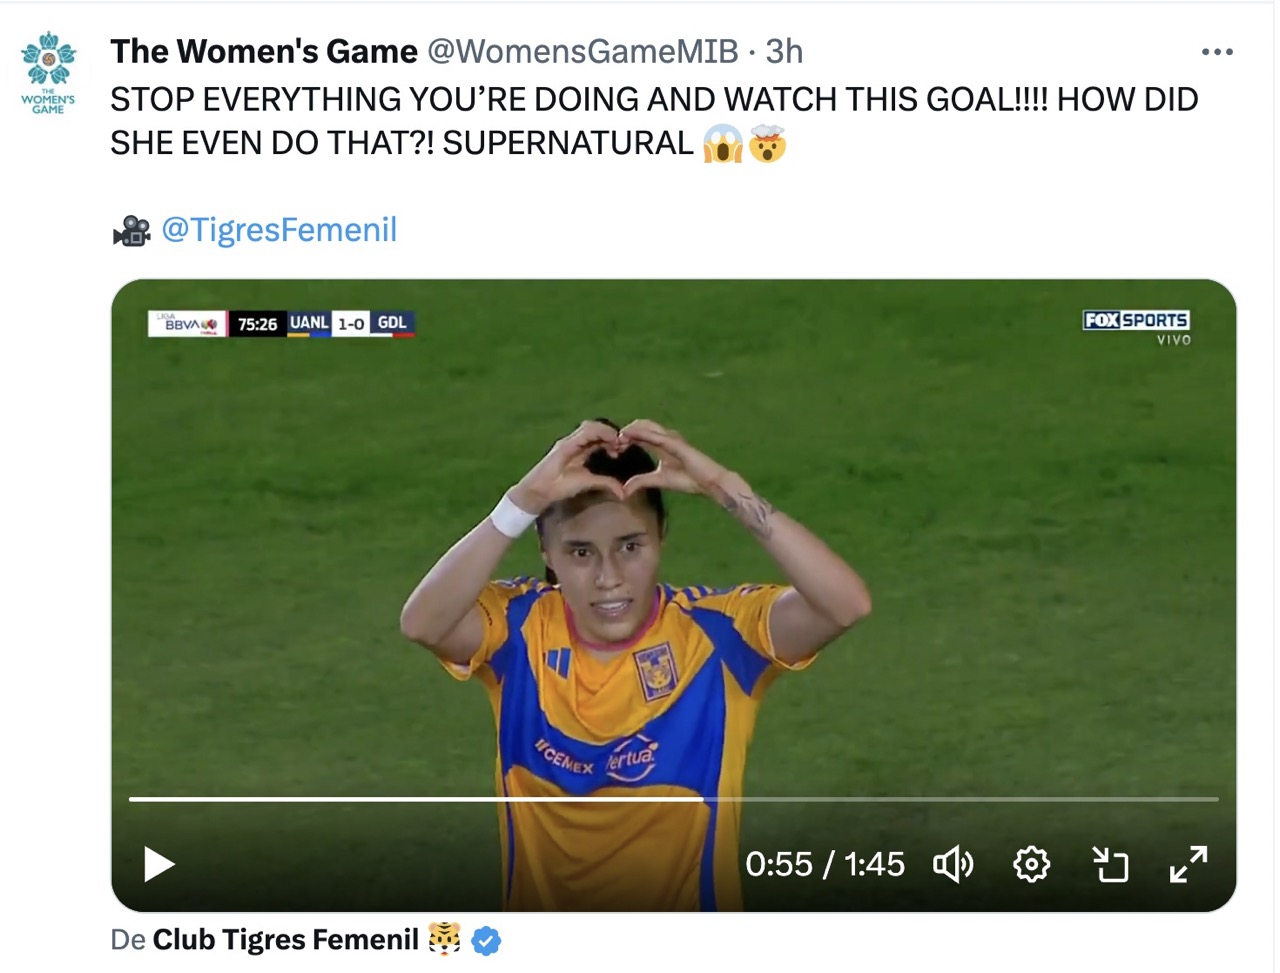The image size is (1280, 973).
Task: Open the video settings gear
Action: click(x=1031, y=864)
